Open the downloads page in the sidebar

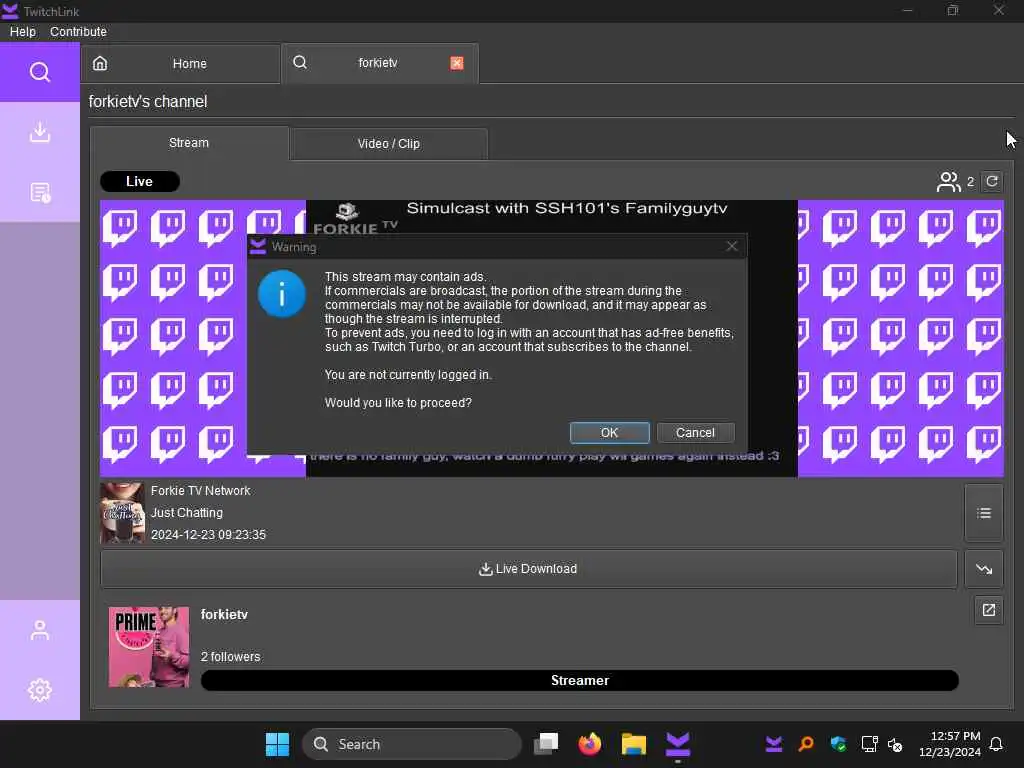click(x=40, y=132)
